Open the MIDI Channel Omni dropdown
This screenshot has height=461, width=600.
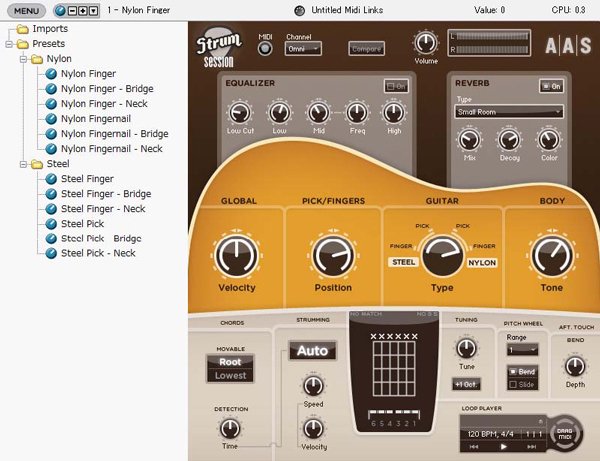[303, 49]
